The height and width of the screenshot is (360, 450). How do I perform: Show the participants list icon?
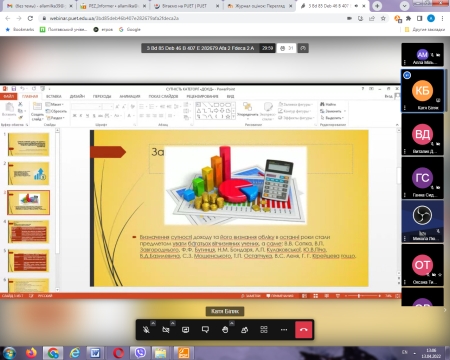pyautogui.click(x=244, y=330)
